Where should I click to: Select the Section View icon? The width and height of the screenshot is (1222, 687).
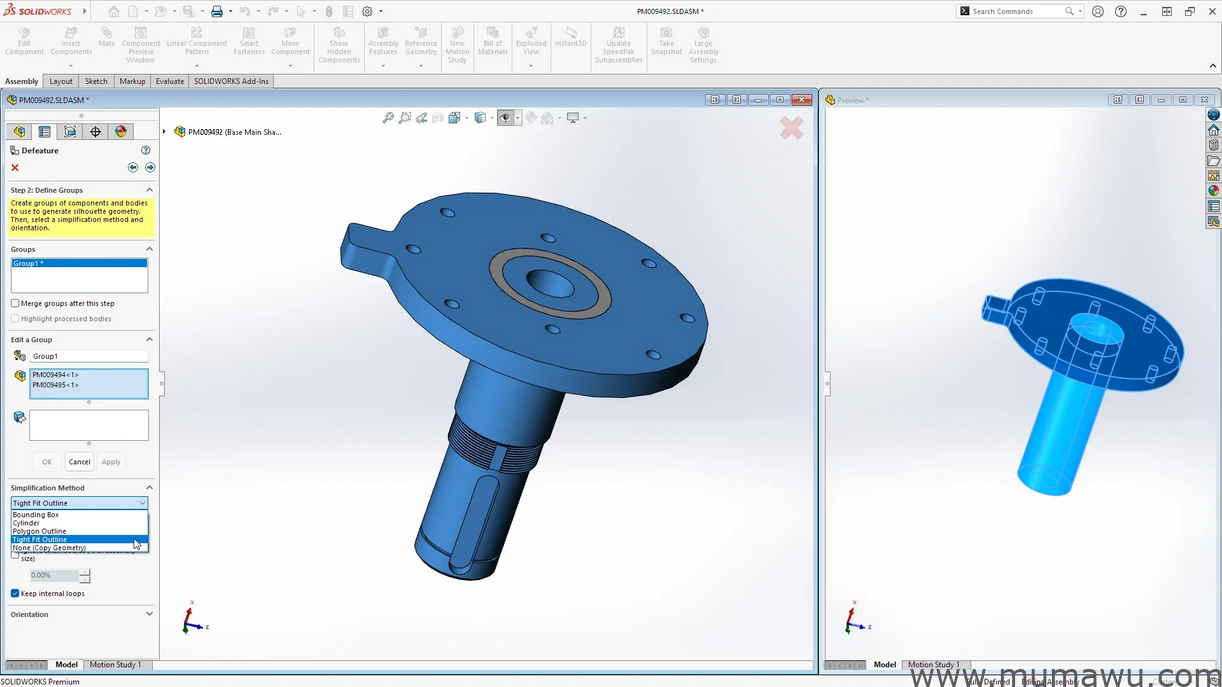[x=438, y=117]
